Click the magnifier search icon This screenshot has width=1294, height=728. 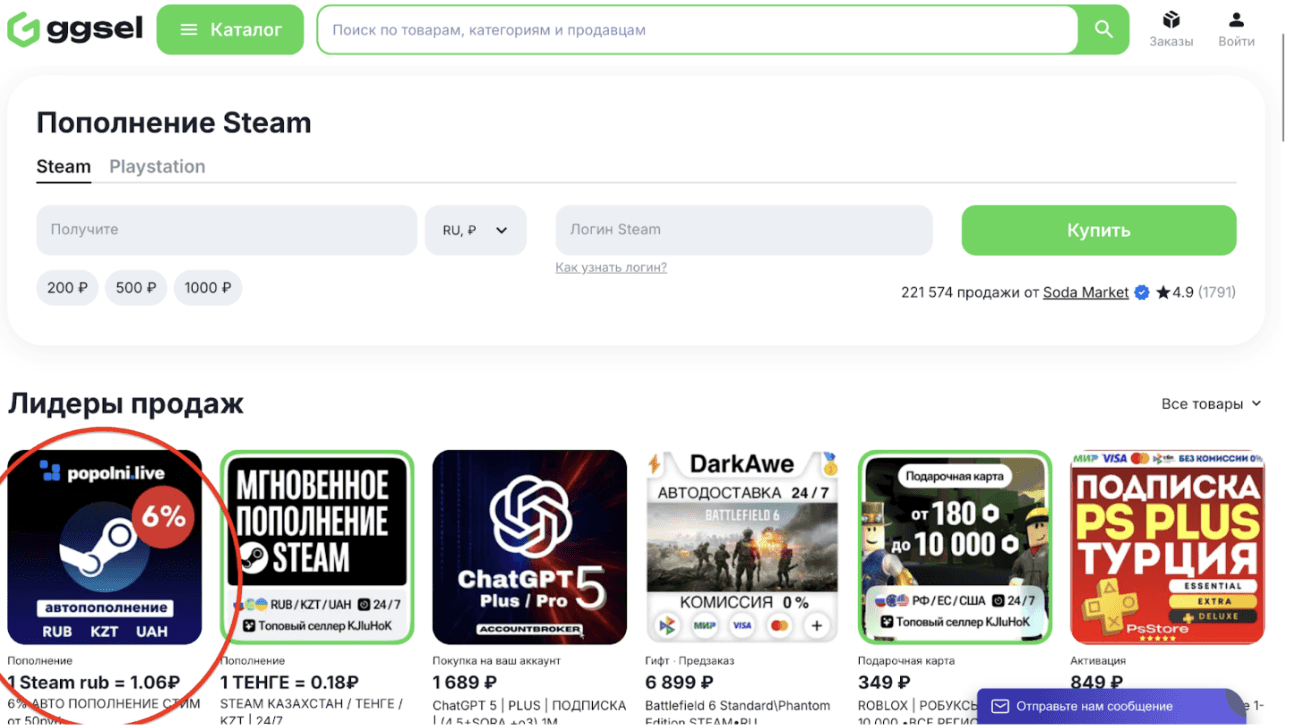(x=1103, y=30)
